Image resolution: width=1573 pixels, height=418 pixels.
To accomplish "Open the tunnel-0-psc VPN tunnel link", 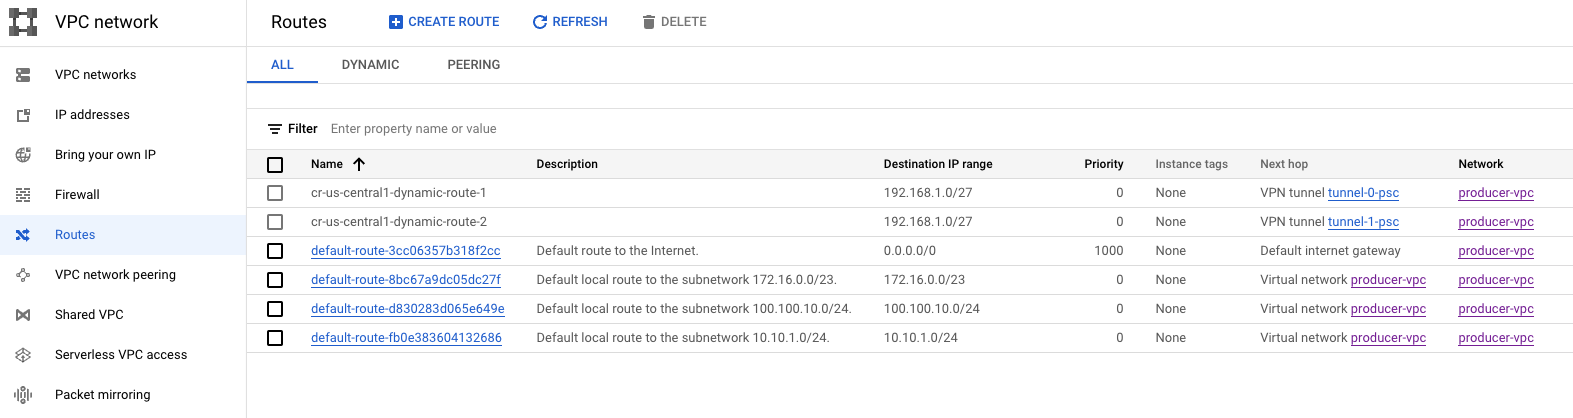I will click(1363, 193).
